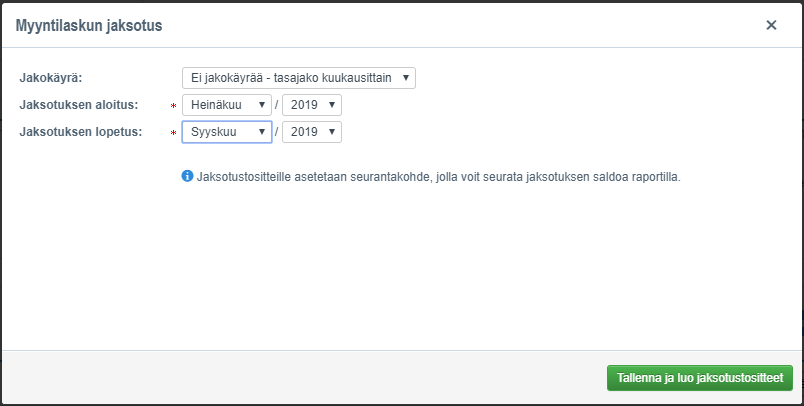This screenshot has height=406, width=804.
Task: Open the end year dropdown for Jaksotuksen lopetus
Action: pos(312,132)
